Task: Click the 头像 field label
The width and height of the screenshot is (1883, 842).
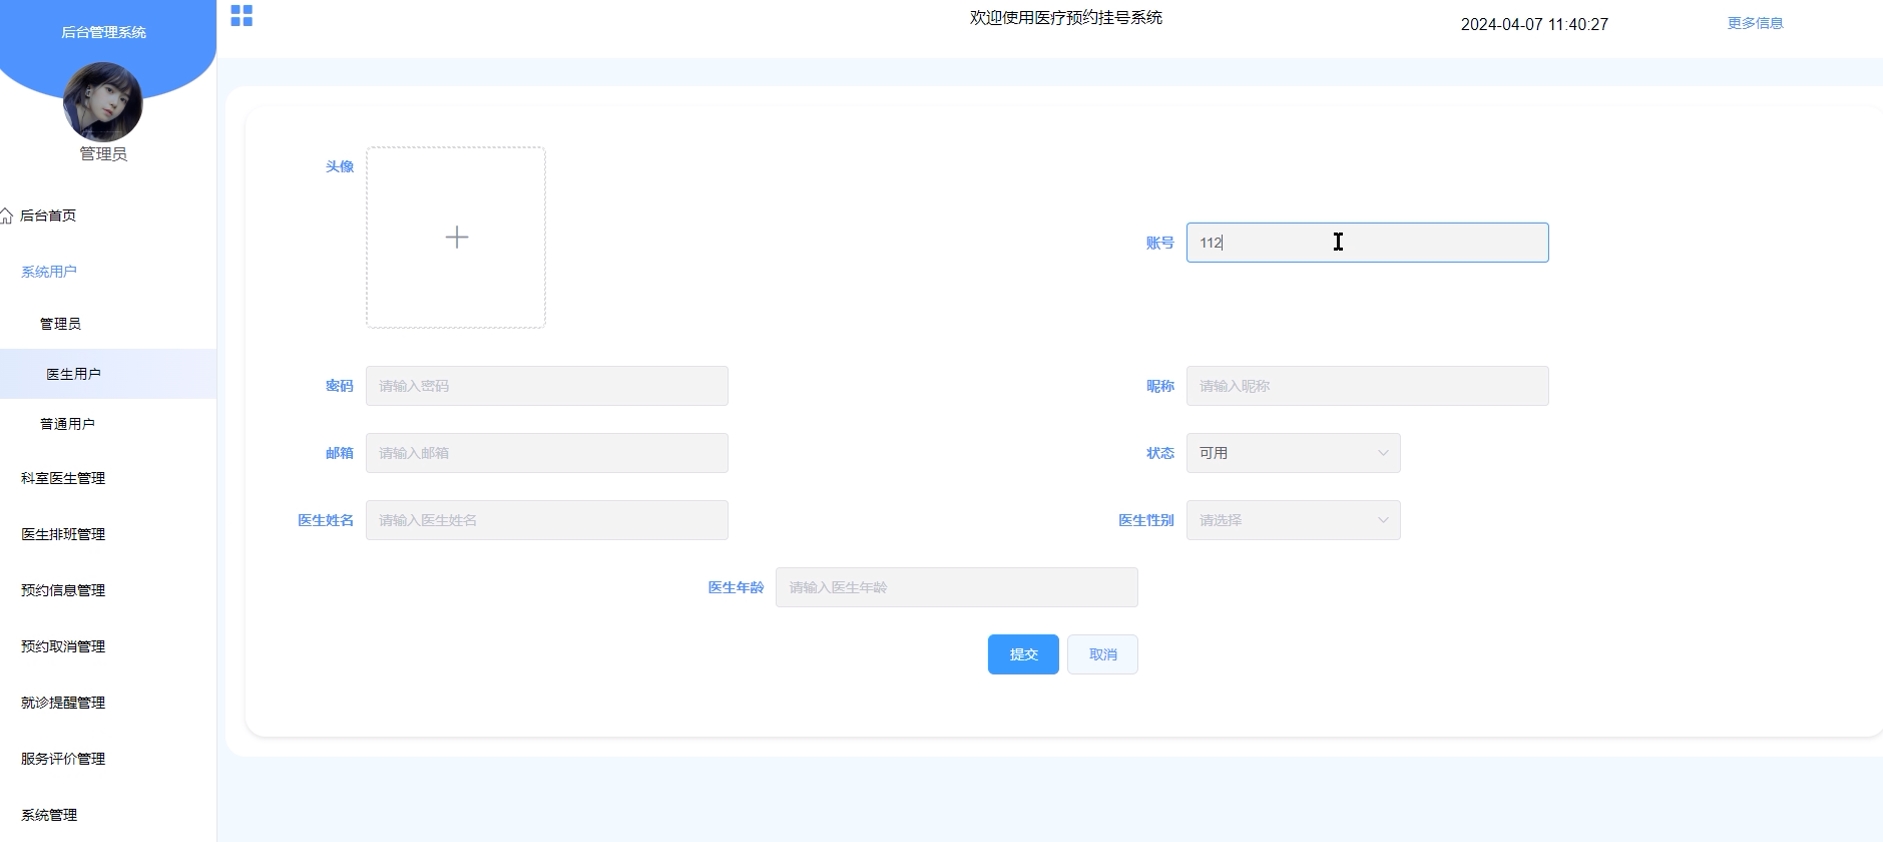Action: coord(339,166)
